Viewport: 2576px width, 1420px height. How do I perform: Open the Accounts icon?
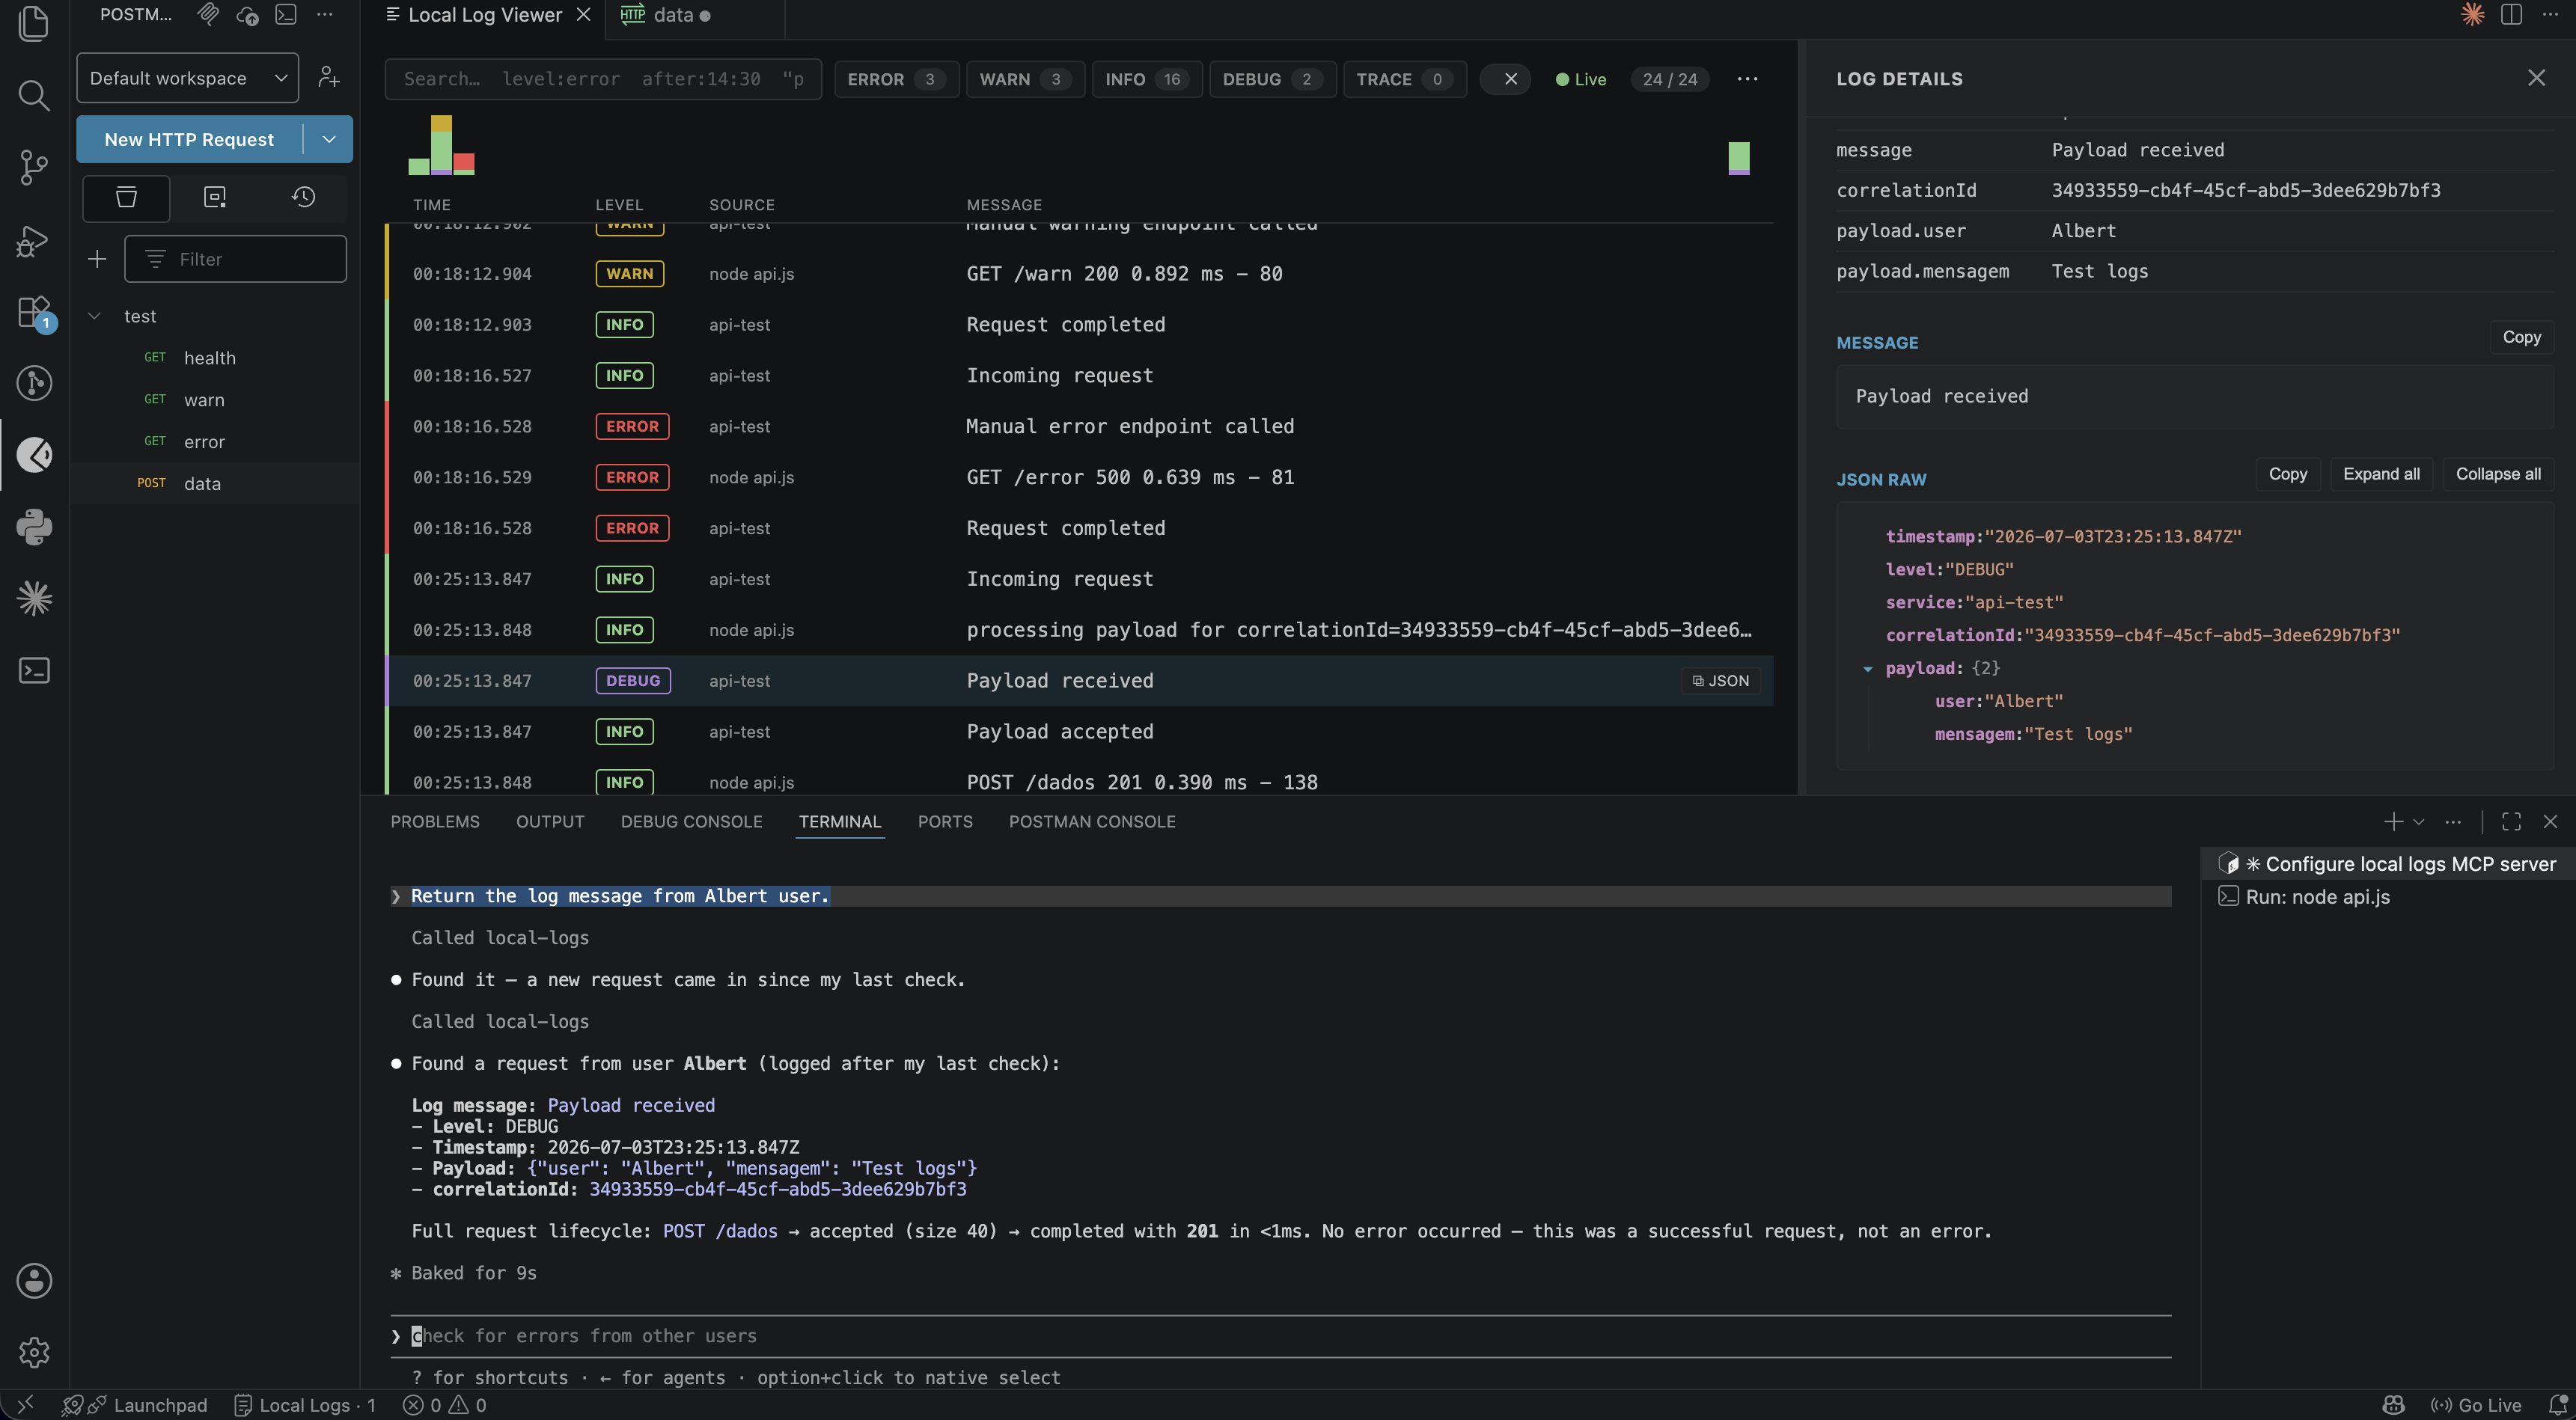point(34,1280)
